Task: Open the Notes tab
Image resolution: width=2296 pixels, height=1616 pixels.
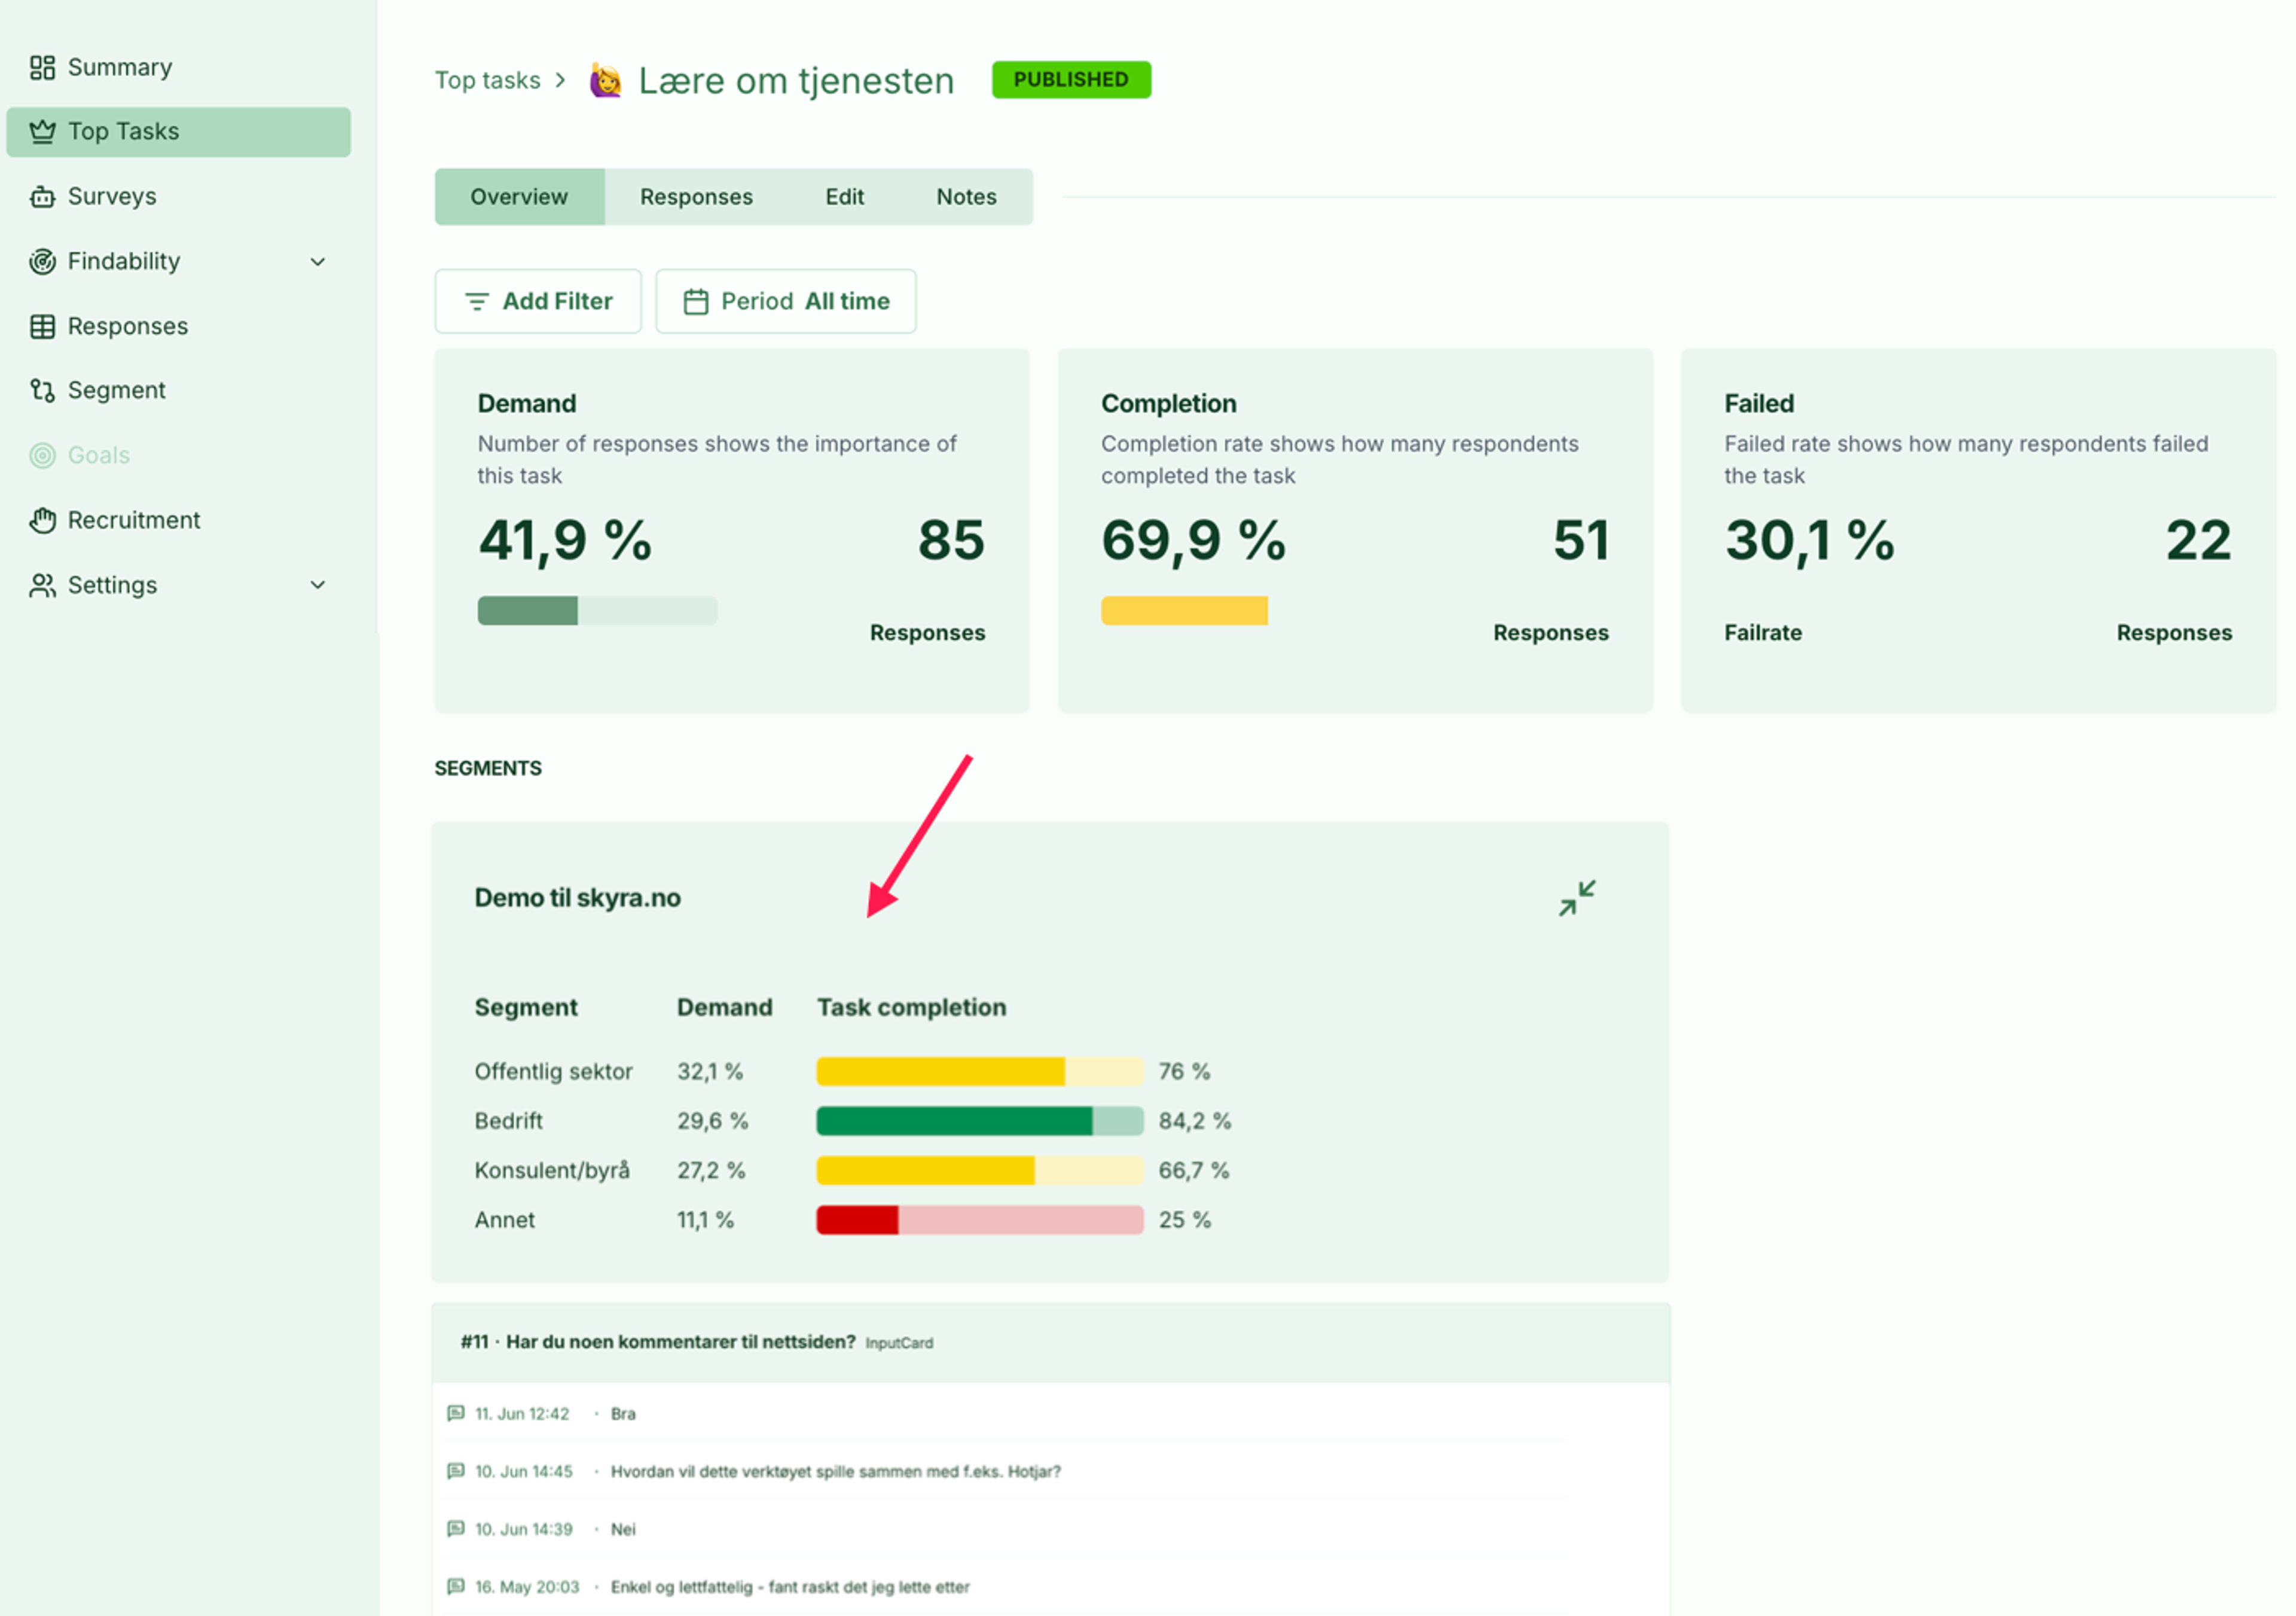Action: point(966,197)
